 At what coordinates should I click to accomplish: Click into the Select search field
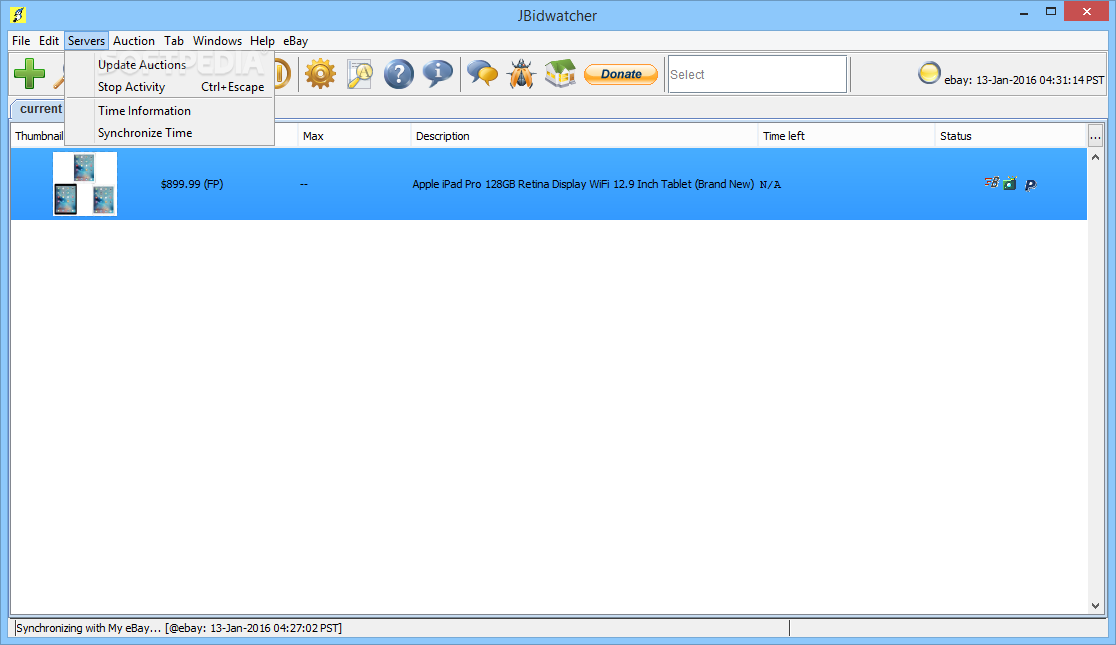(757, 74)
